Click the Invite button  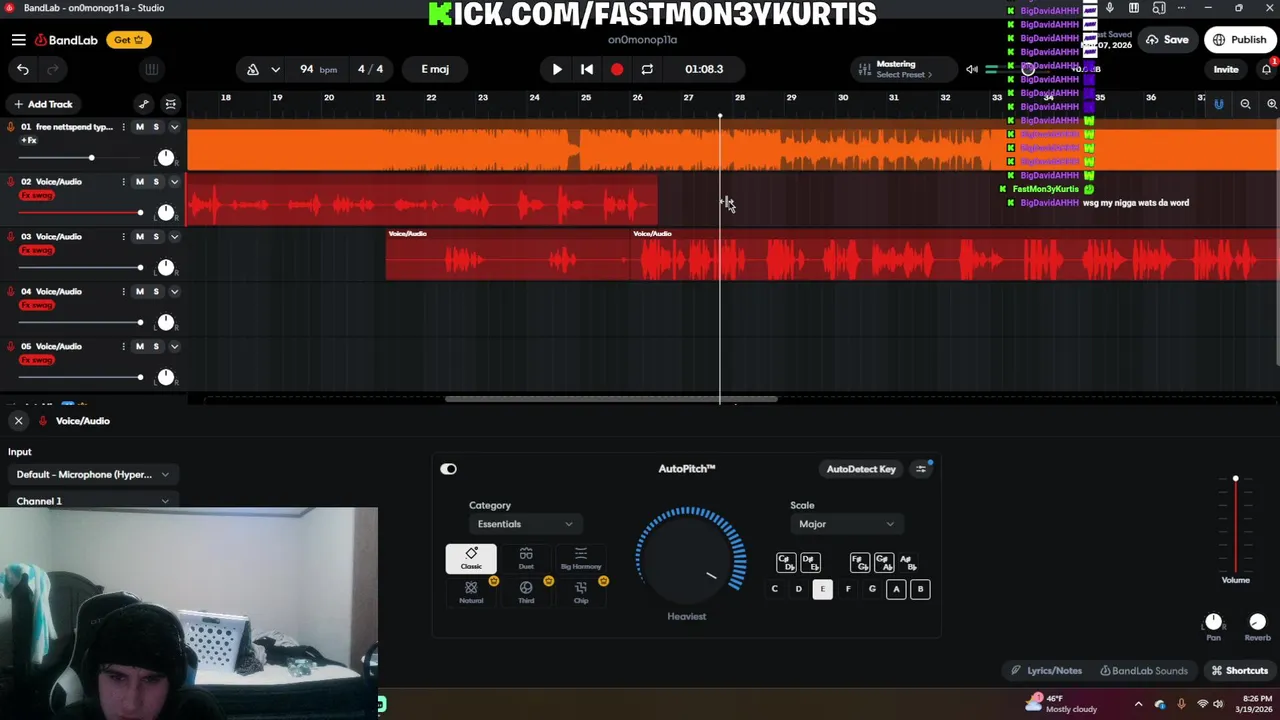[x=1226, y=69]
